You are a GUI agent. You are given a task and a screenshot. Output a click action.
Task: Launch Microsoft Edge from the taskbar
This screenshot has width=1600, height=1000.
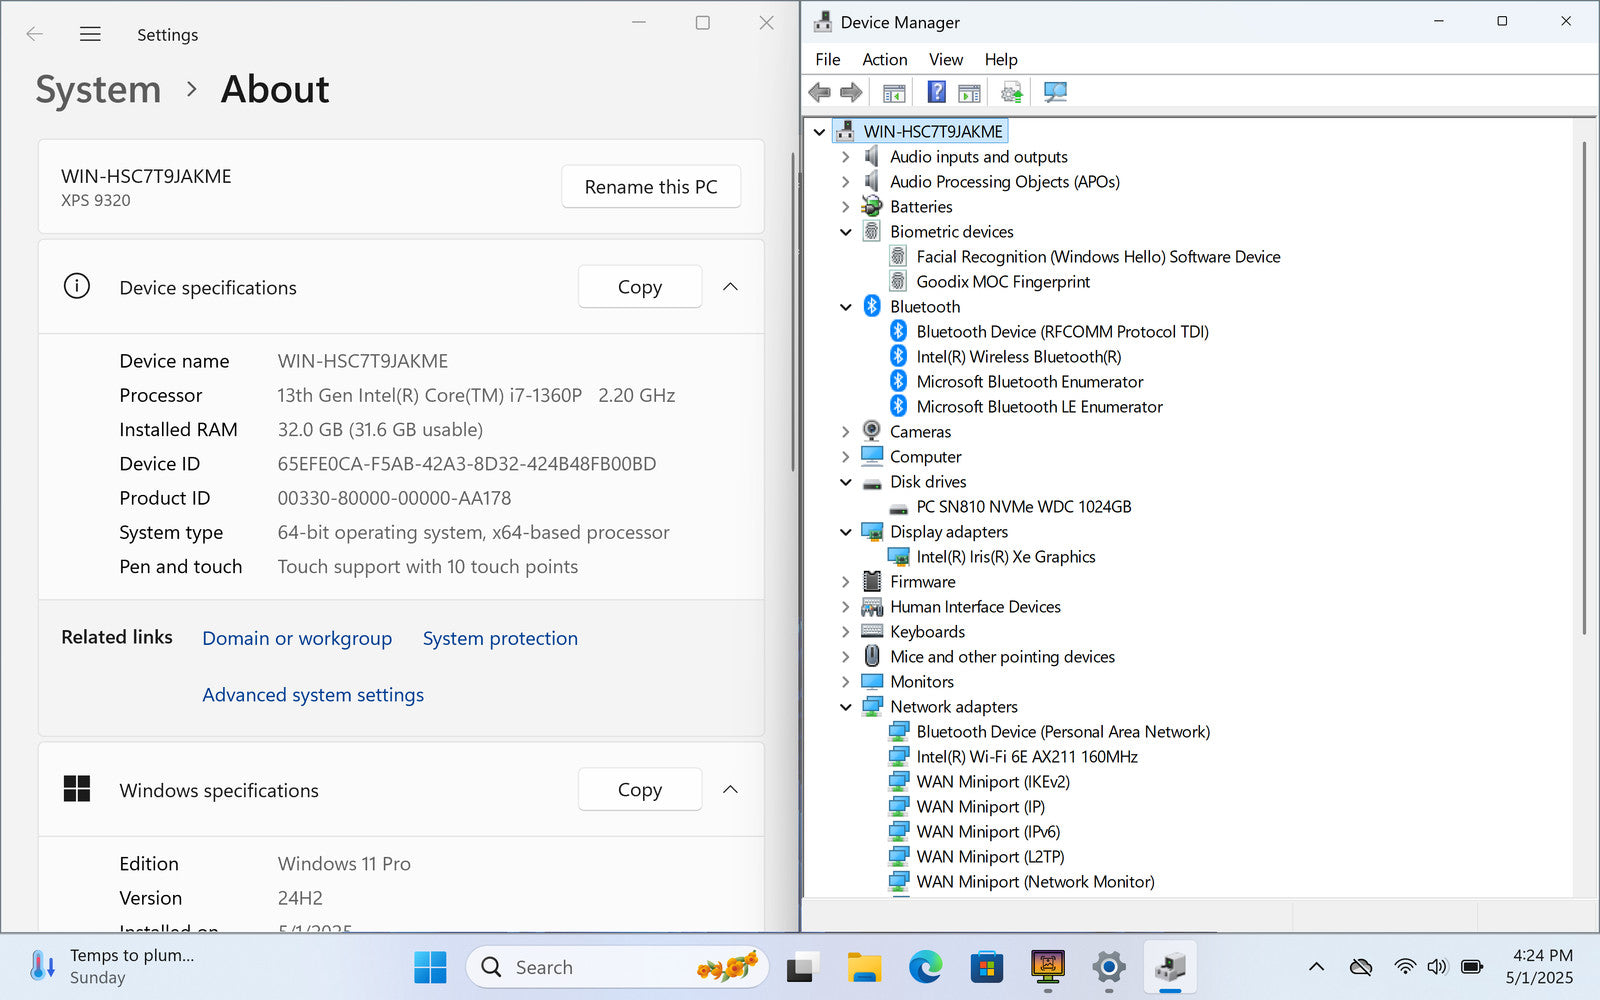click(x=925, y=967)
